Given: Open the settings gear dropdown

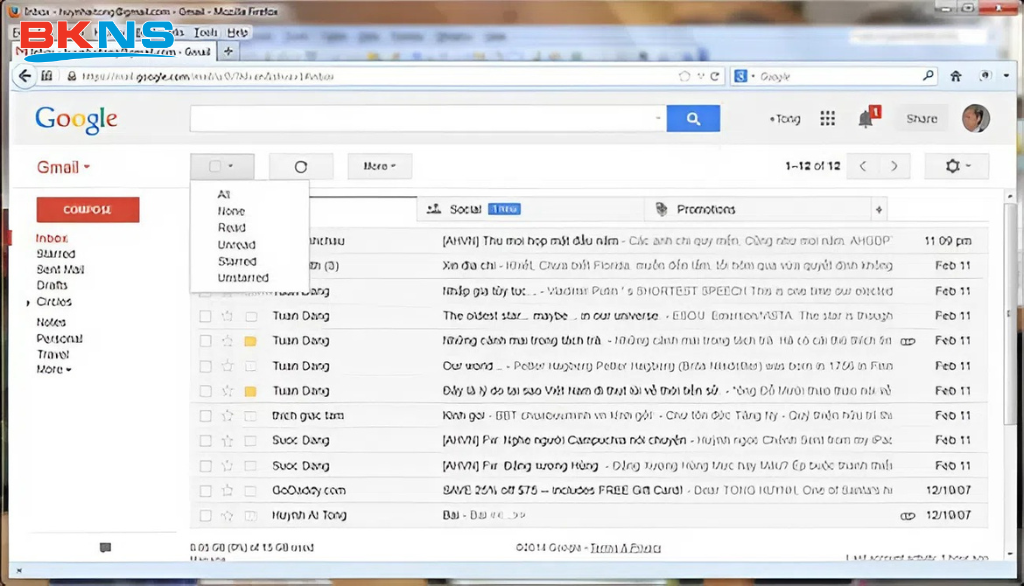Looking at the screenshot, I should point(956,166).
